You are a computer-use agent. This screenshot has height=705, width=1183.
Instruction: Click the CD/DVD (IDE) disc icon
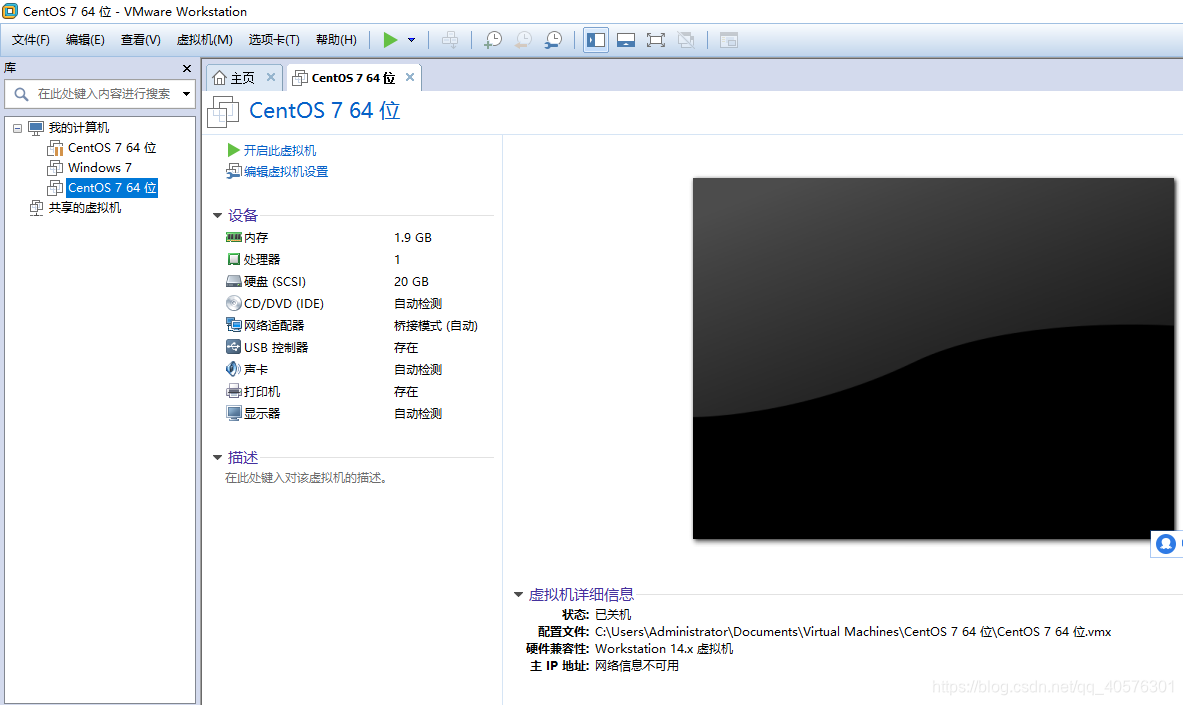point(234,303)
